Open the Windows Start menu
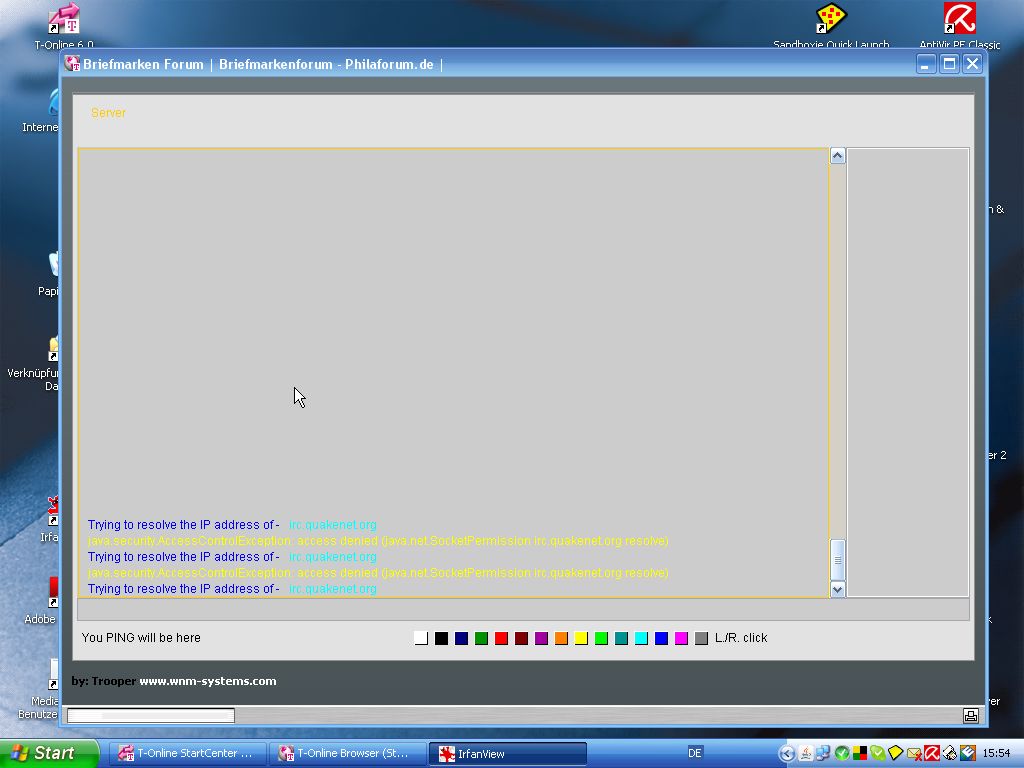This screenshot has width=1024, height=768. (x=48, y=753)
